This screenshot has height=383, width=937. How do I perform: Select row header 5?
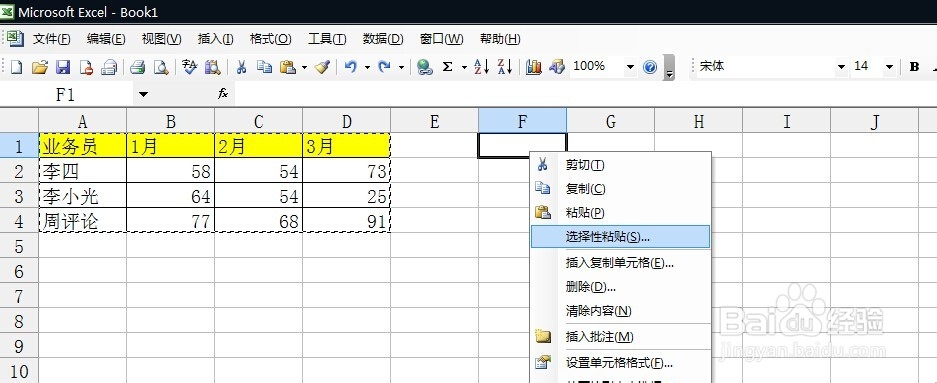19,246
